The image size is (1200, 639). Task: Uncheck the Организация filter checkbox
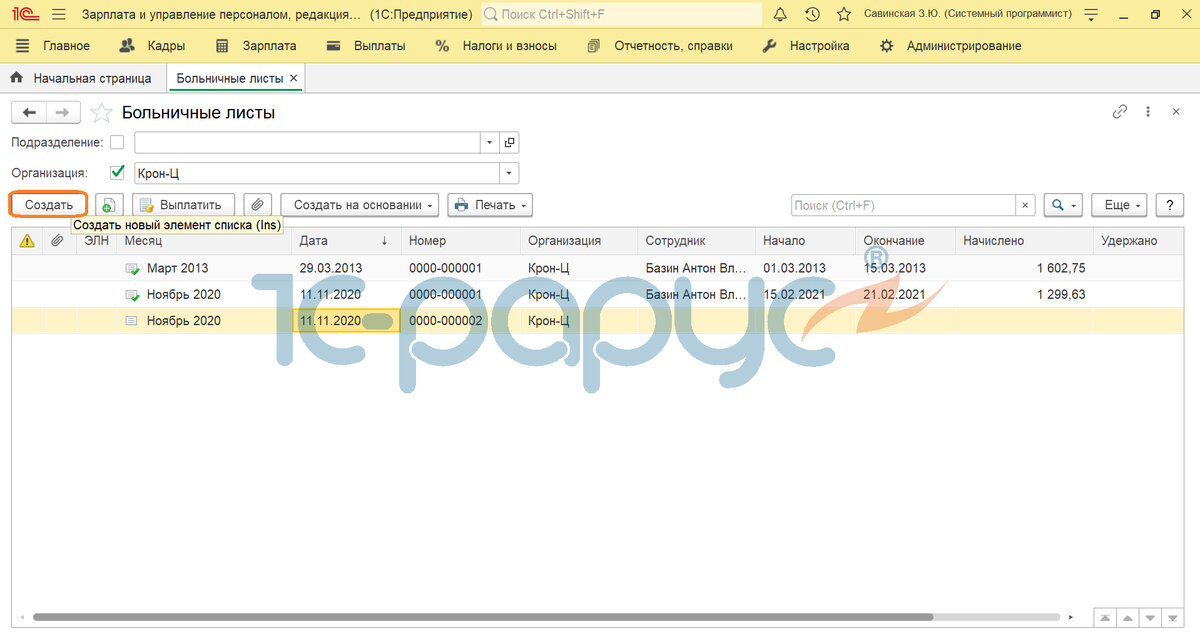coord(117,172)
